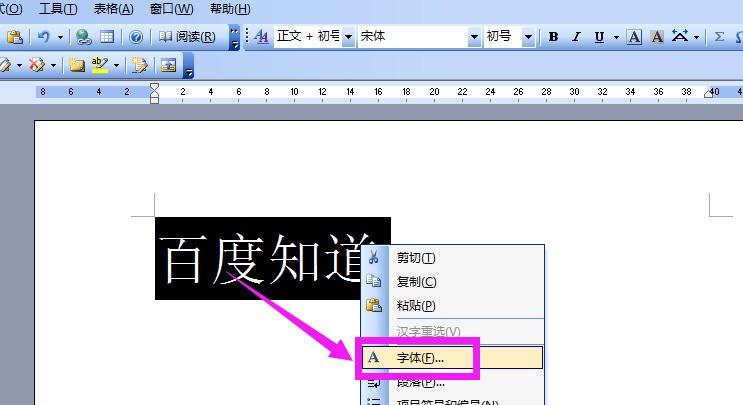Click the Sigma AutoSum icon
743x405 pixels.
(719, 36)
